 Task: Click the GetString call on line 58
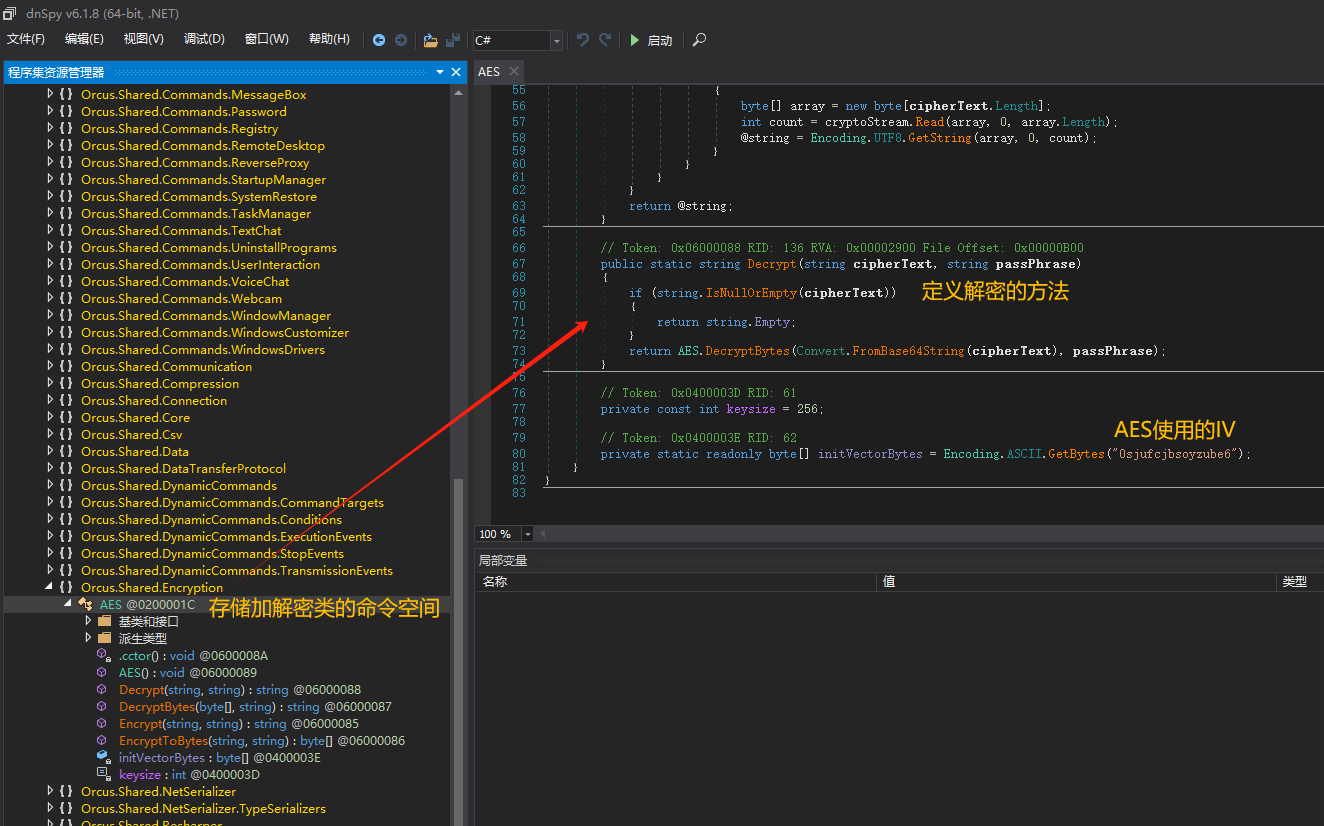(x=940, y=138)
